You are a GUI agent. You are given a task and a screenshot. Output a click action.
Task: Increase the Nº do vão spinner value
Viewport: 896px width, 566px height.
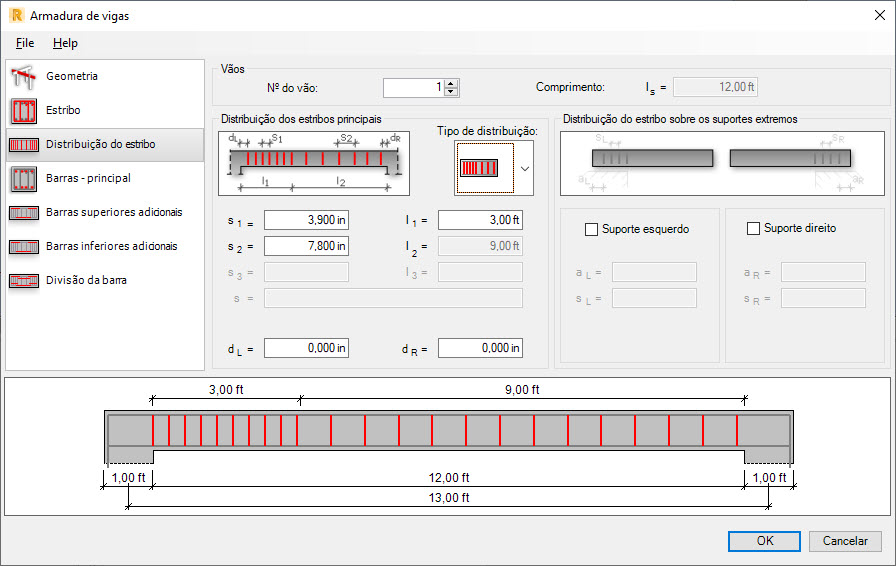pos(451,83)
